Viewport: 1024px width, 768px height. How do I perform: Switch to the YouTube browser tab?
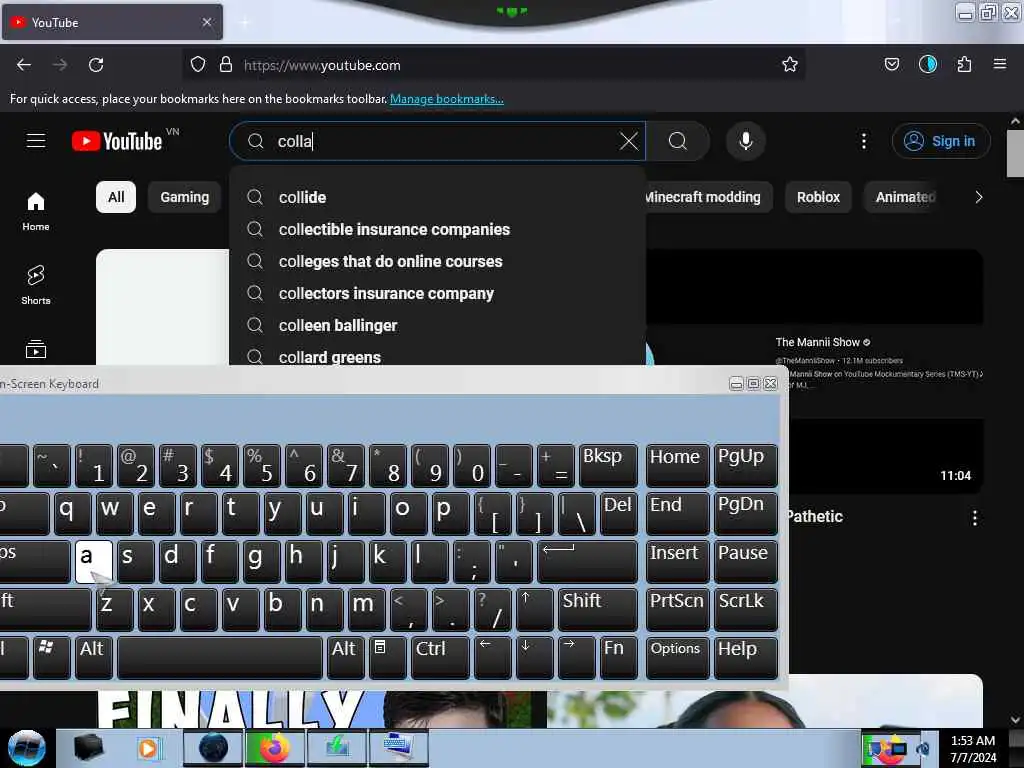(x=112, y=22)
